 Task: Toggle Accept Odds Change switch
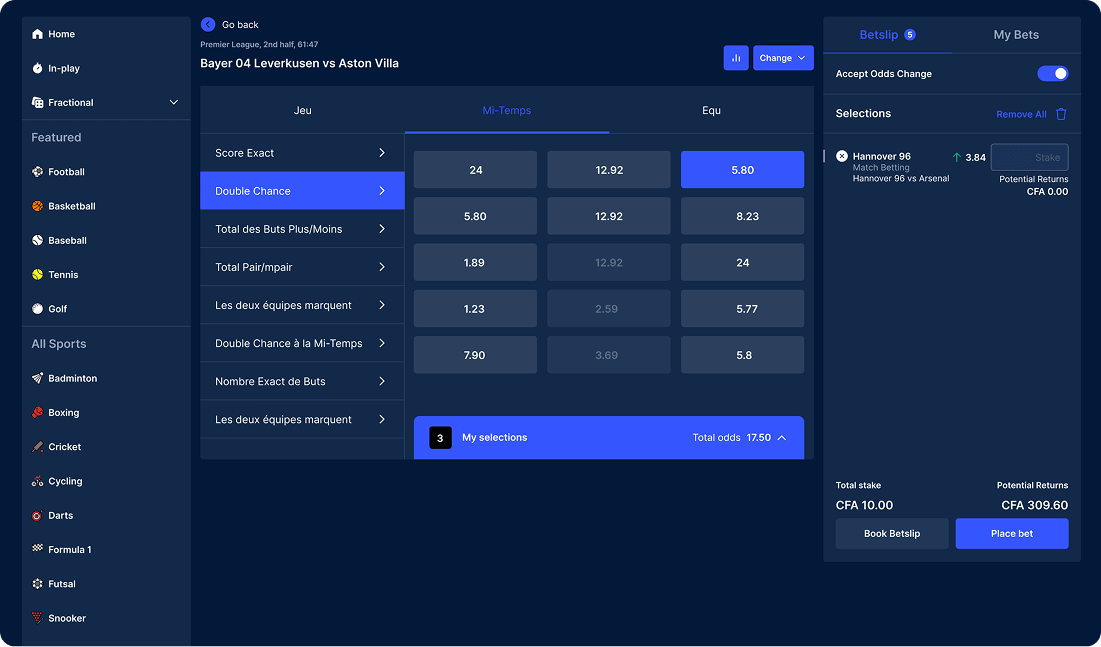(1052, 74)
